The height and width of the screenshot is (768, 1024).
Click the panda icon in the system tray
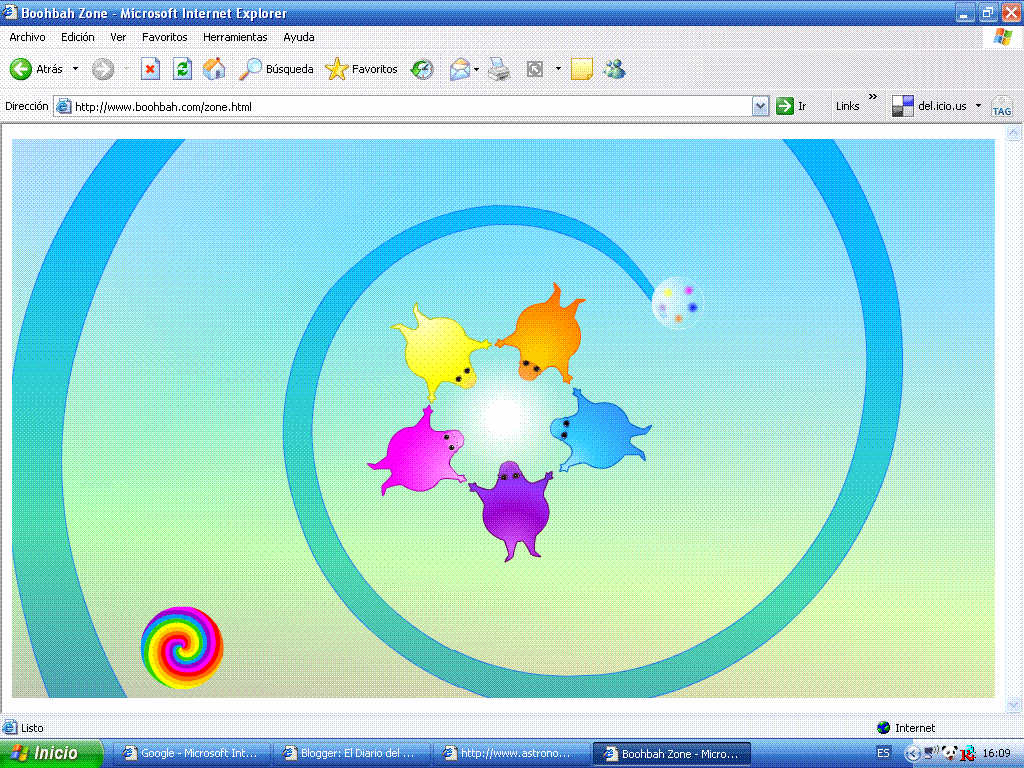point(949,753)
